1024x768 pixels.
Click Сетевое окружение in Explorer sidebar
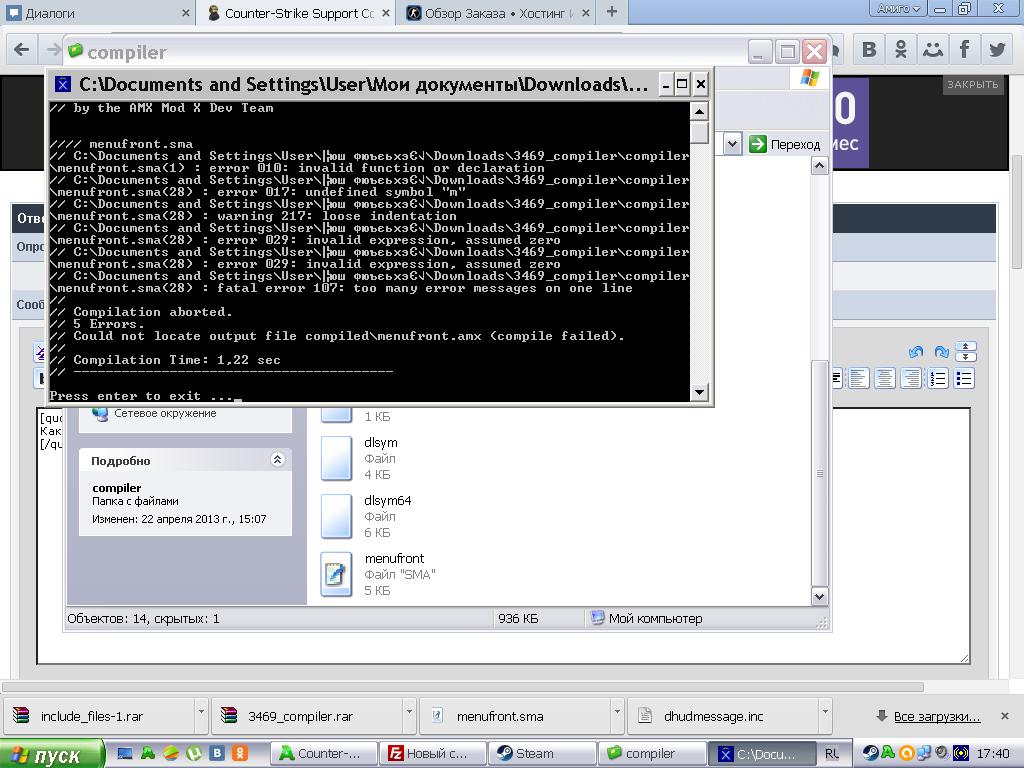tap(165, 413)
